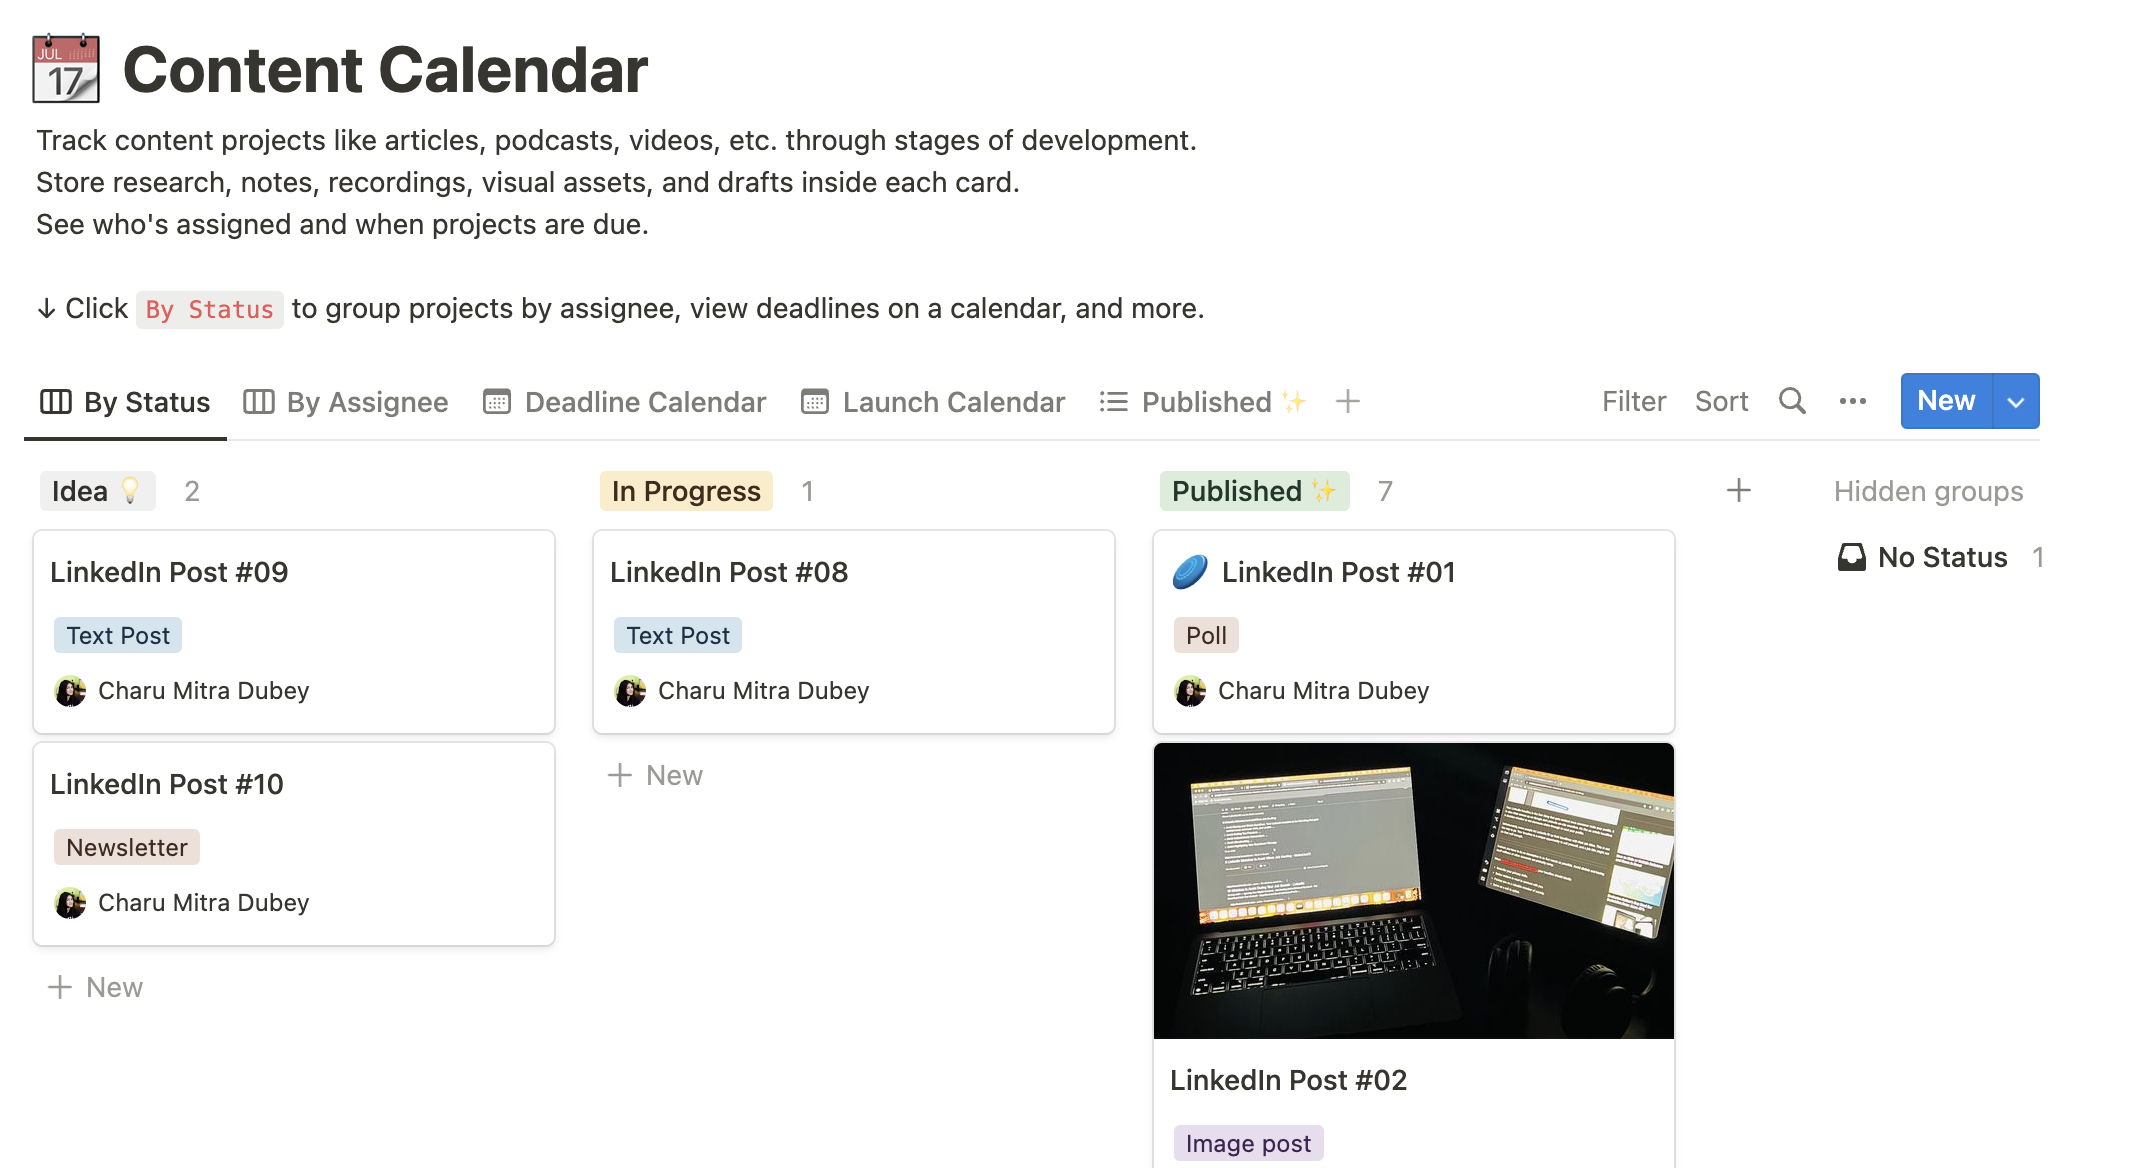Open the Deadline Calendar view icon

coord(497,401)
